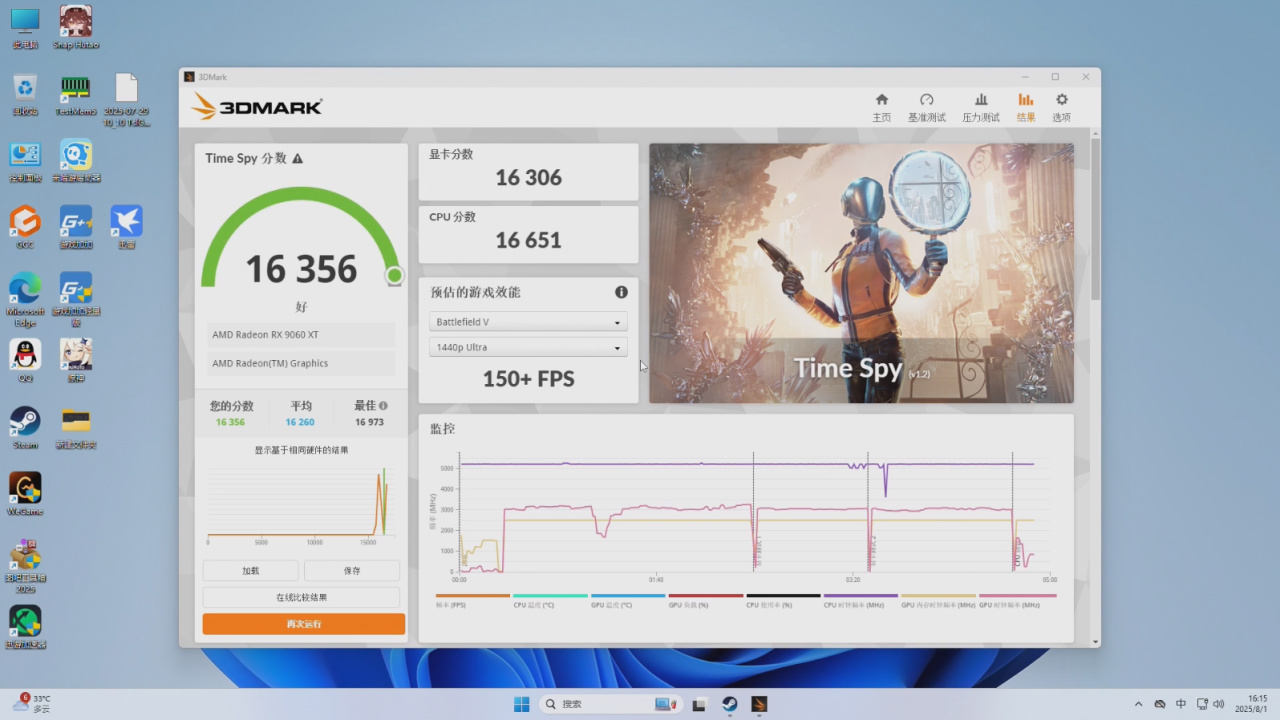This screenshot has height=720, width=1280.
Task: Select the 结果 results tab
Action: (1026, 107)
